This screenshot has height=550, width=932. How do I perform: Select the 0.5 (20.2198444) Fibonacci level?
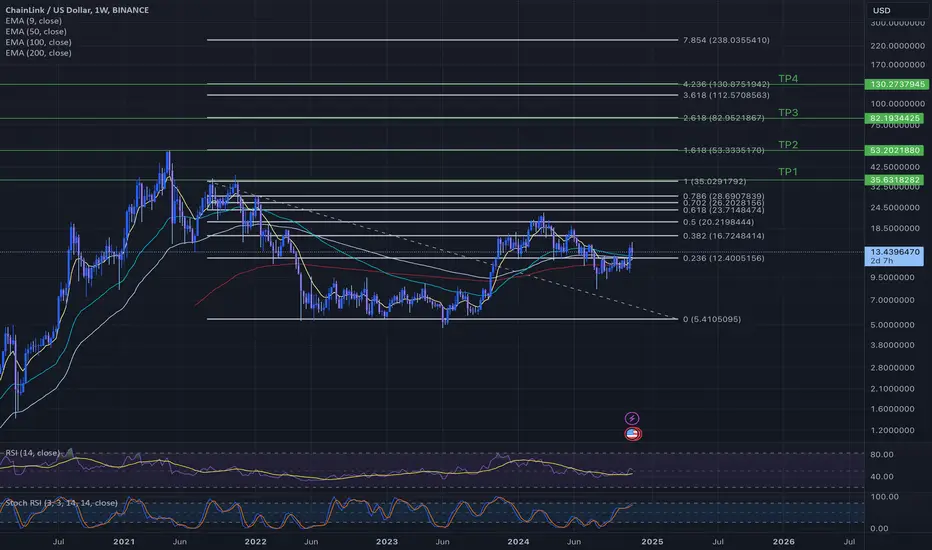(x=718, y=222)
